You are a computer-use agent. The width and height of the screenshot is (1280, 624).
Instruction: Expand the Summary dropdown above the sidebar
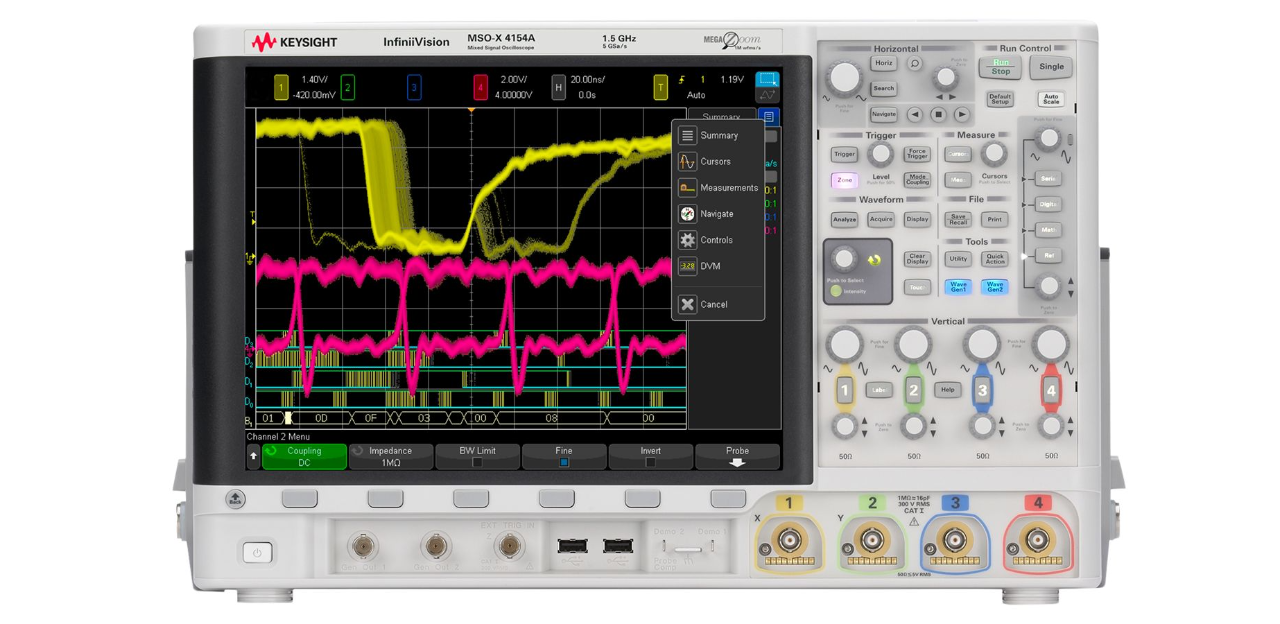click(721, 117)
